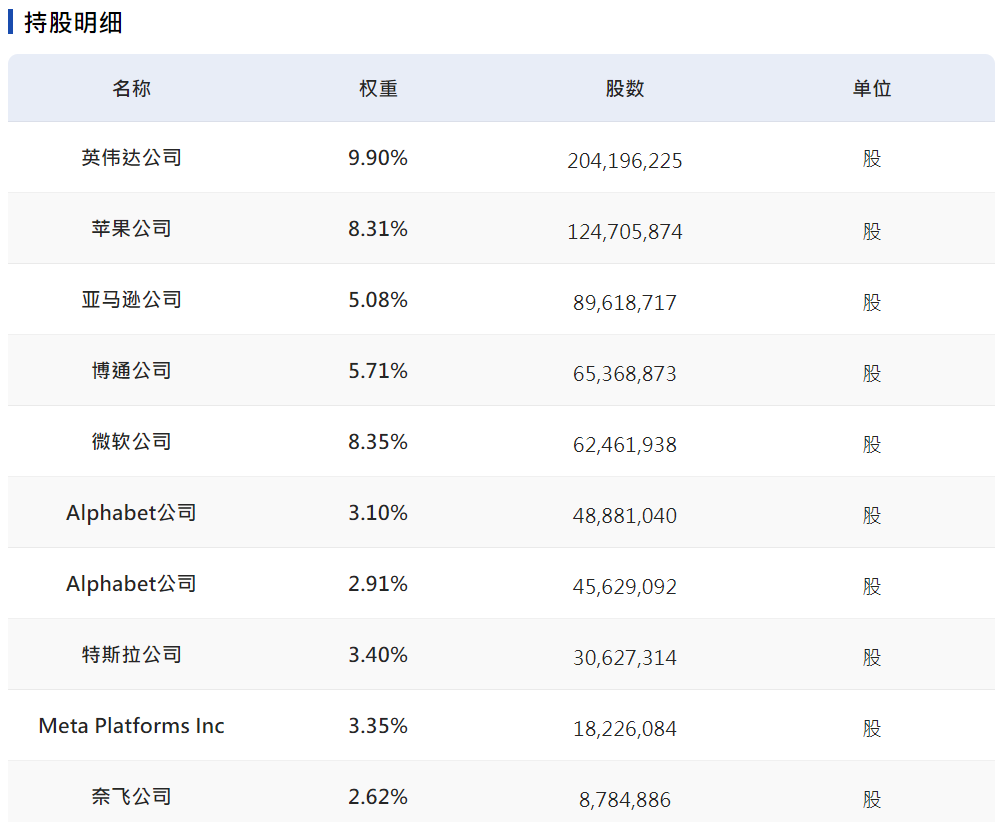
Task: Select the 苹果公司 name cell
Action: [x=131, y=229]
